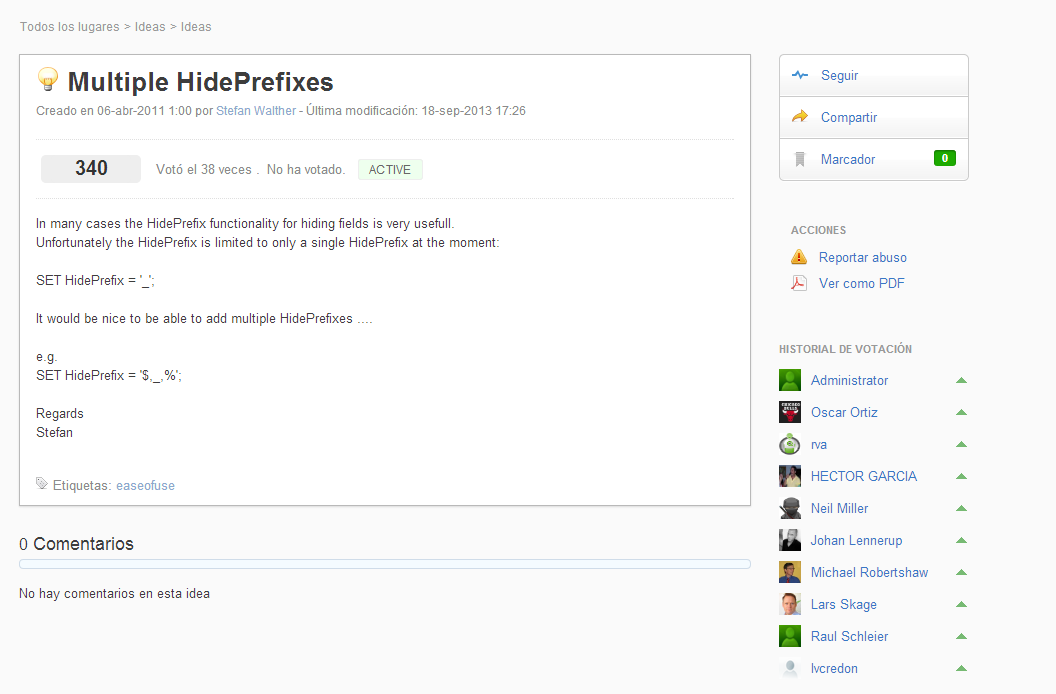Click the lightbulb idea icon
This screenshot has height=694, width=1056.
[47, 80]
